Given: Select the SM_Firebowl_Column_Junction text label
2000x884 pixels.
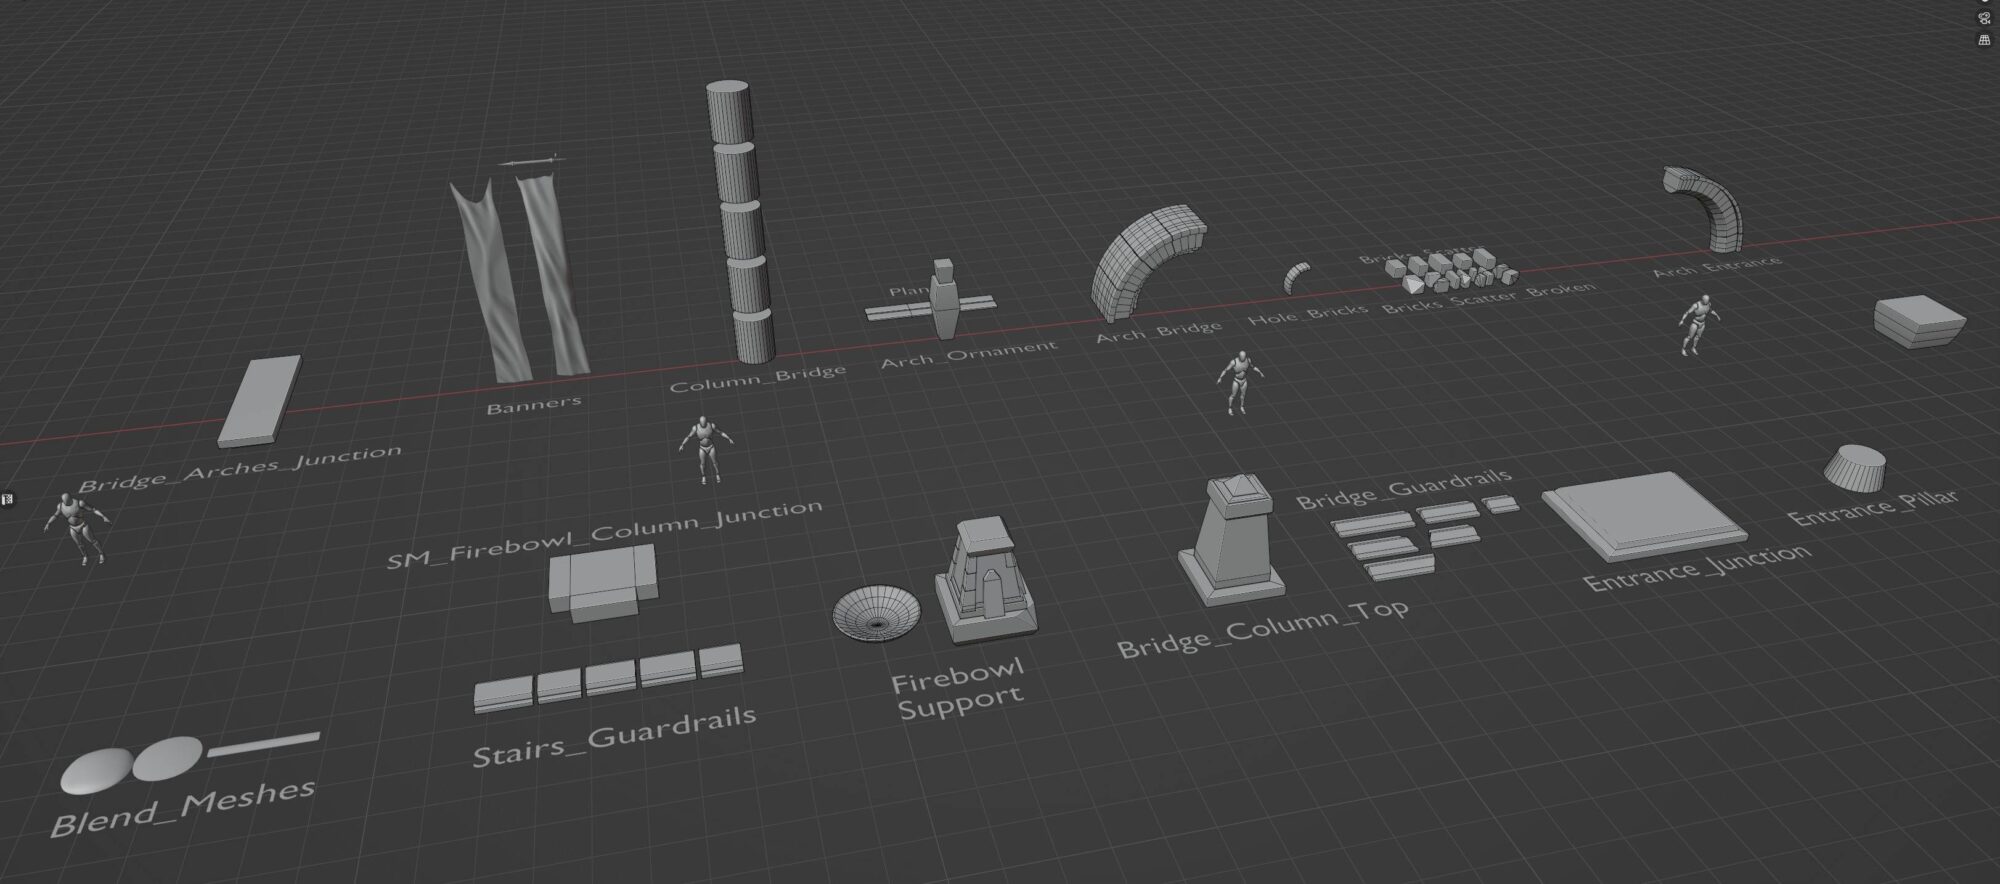Looking at the screenshot, I should (604, 533).
